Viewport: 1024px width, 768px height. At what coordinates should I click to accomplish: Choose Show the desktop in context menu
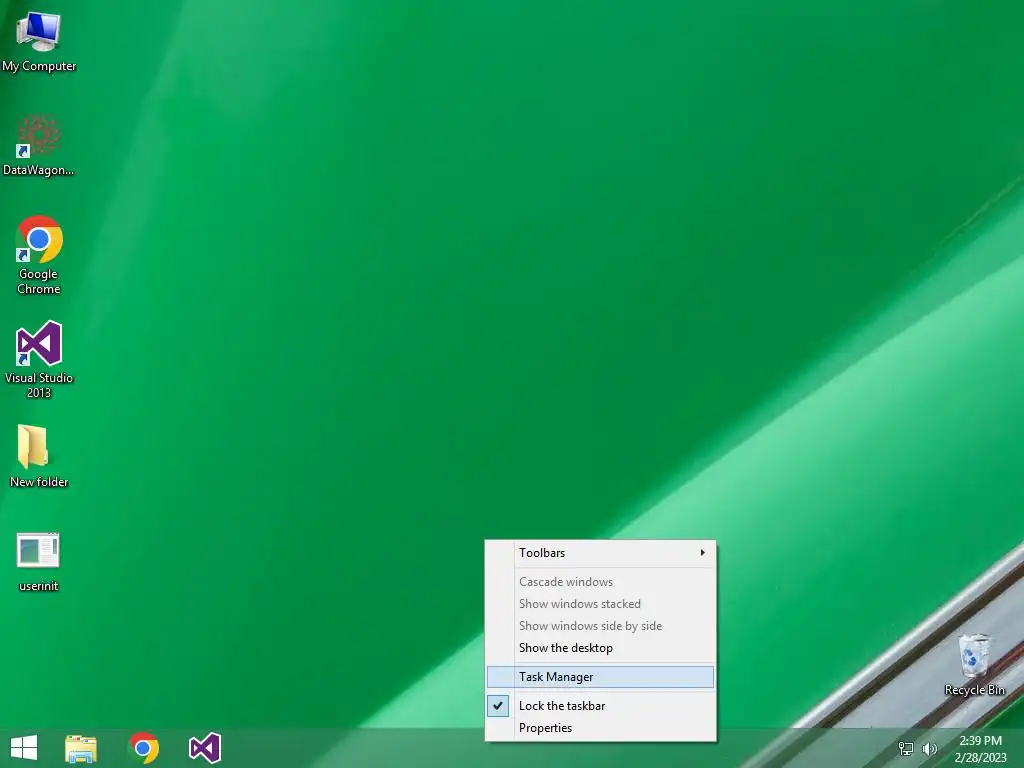[x=600, y=648]
